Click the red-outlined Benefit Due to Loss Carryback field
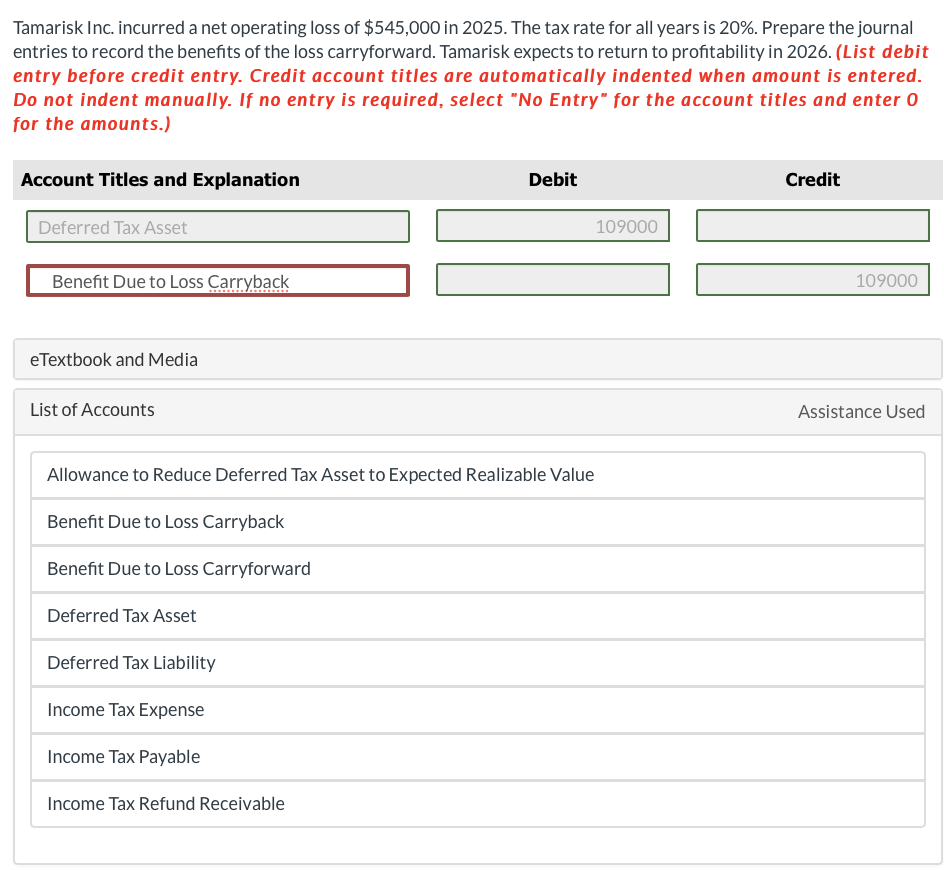 tap(217, 280)
